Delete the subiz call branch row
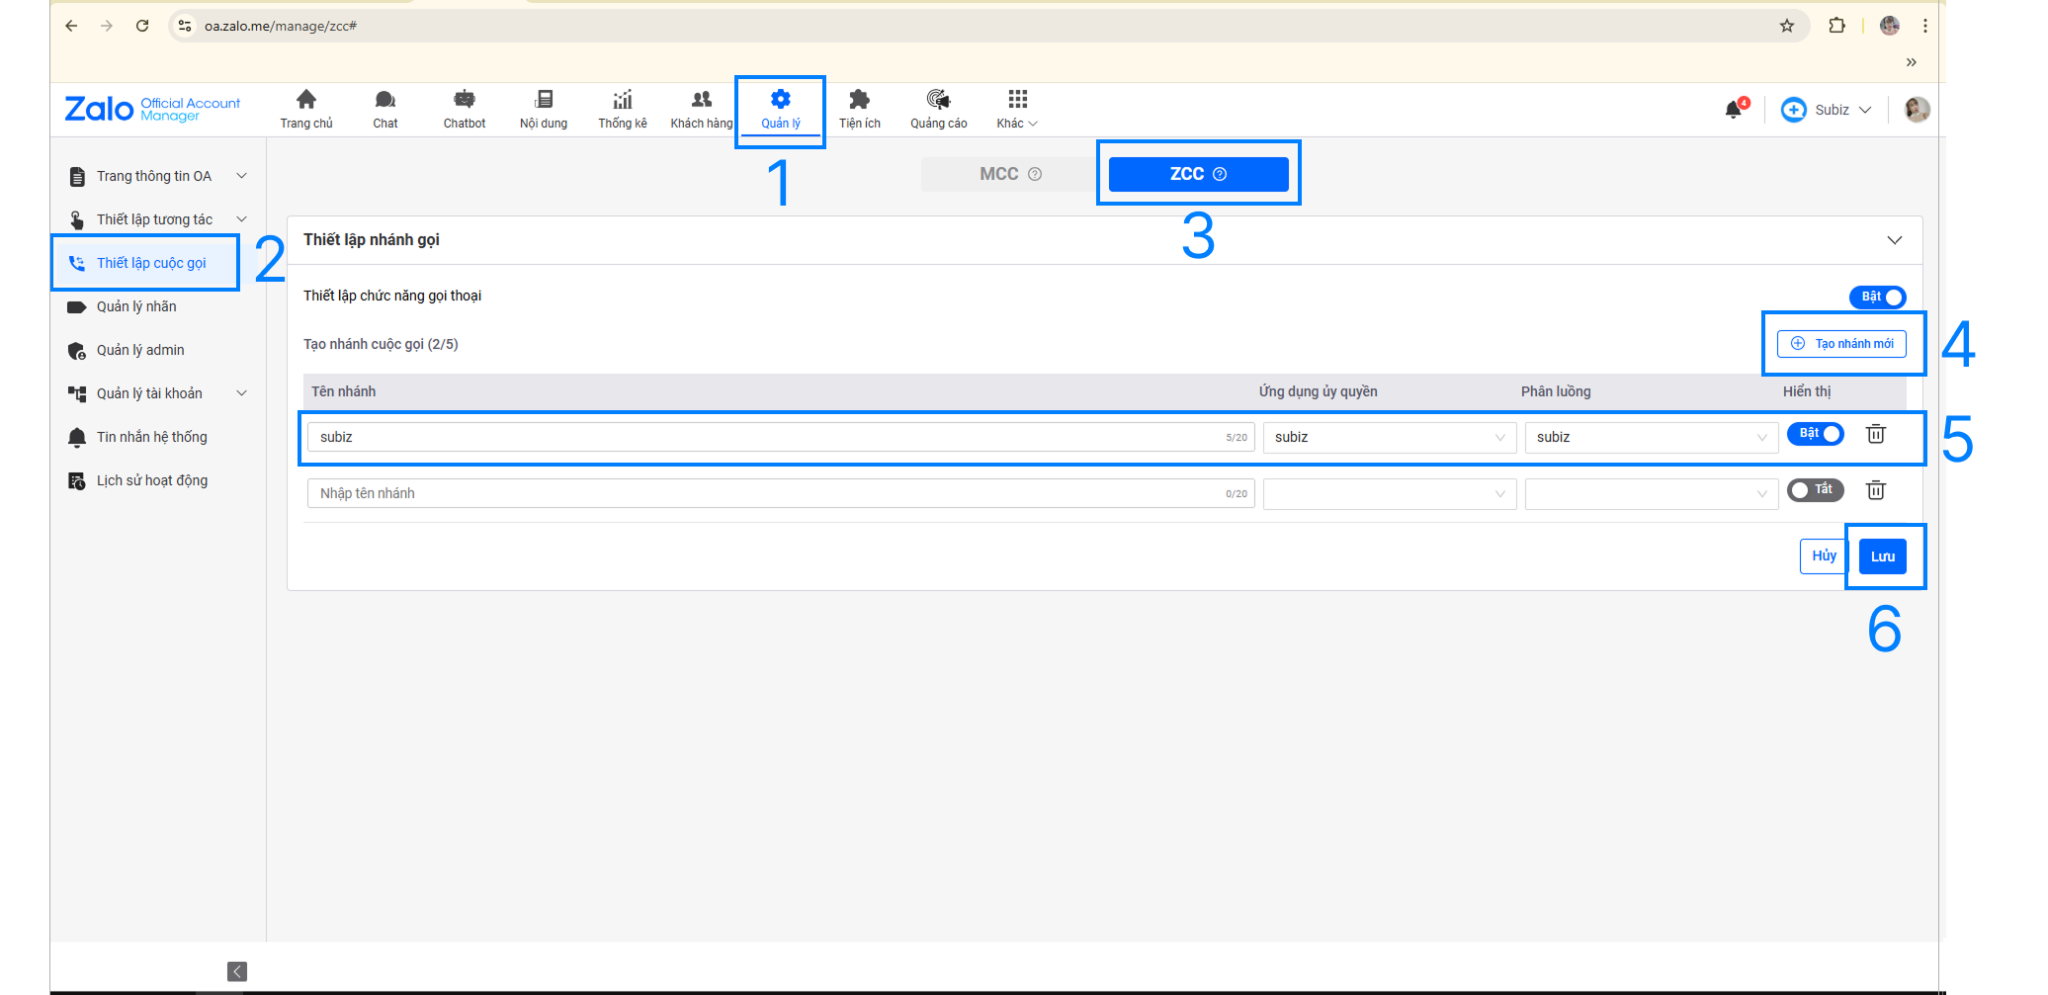The image size is (2048, 995). point(1876,434)
